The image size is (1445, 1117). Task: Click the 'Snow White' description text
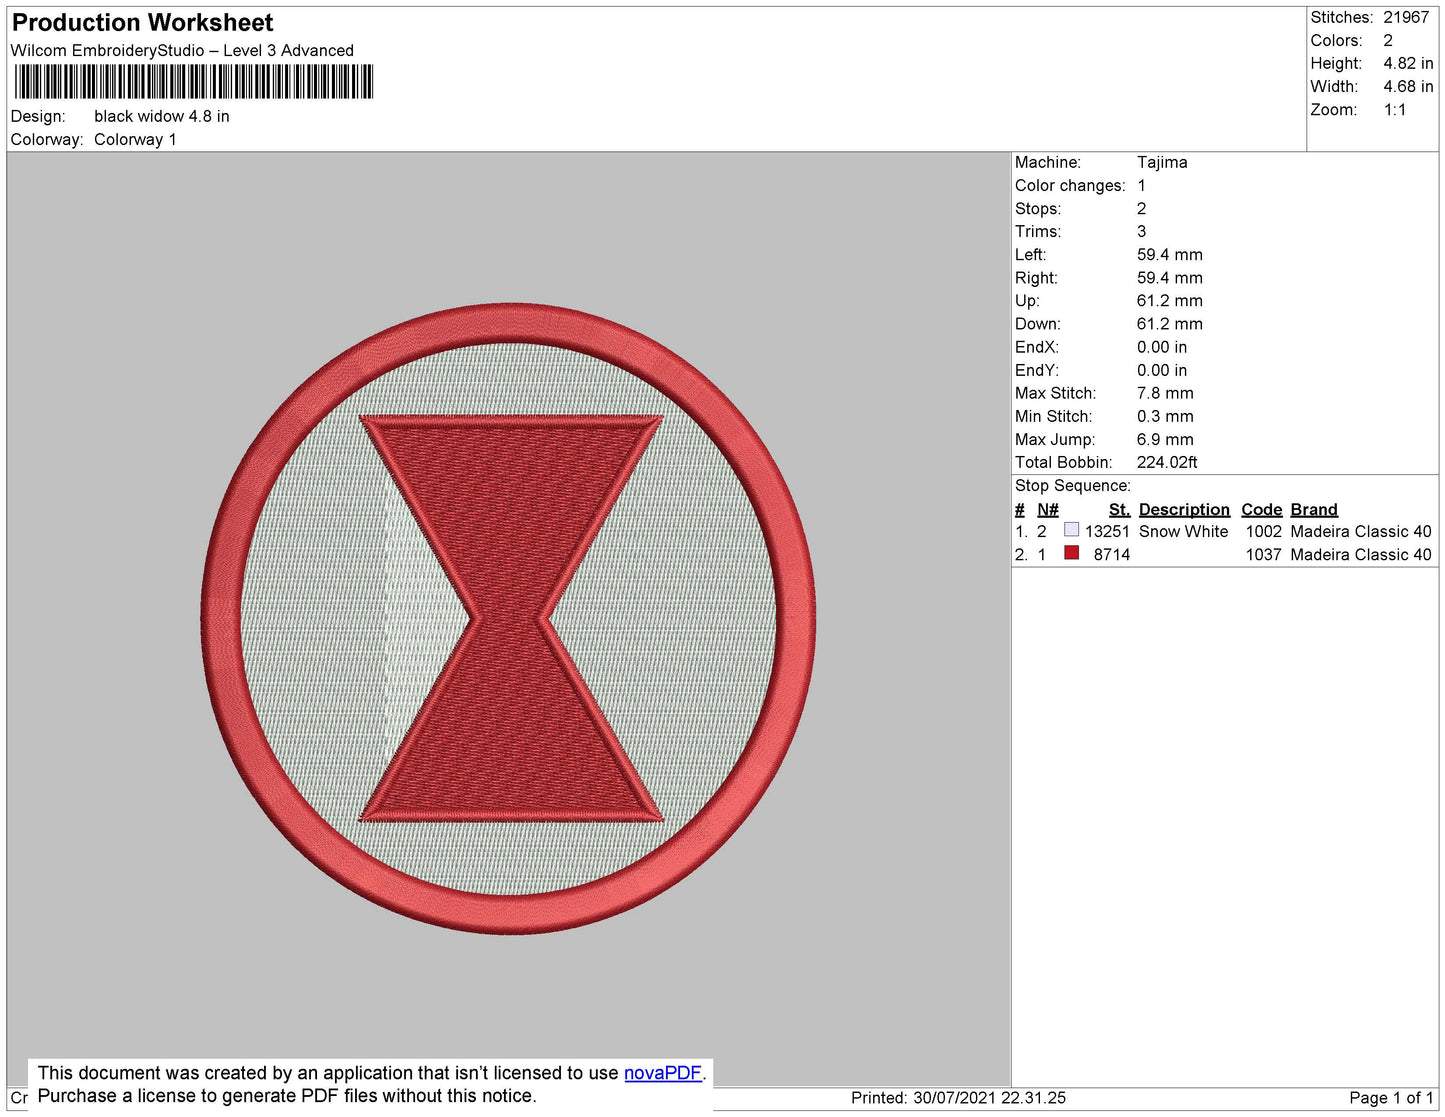coord(1183,531)
